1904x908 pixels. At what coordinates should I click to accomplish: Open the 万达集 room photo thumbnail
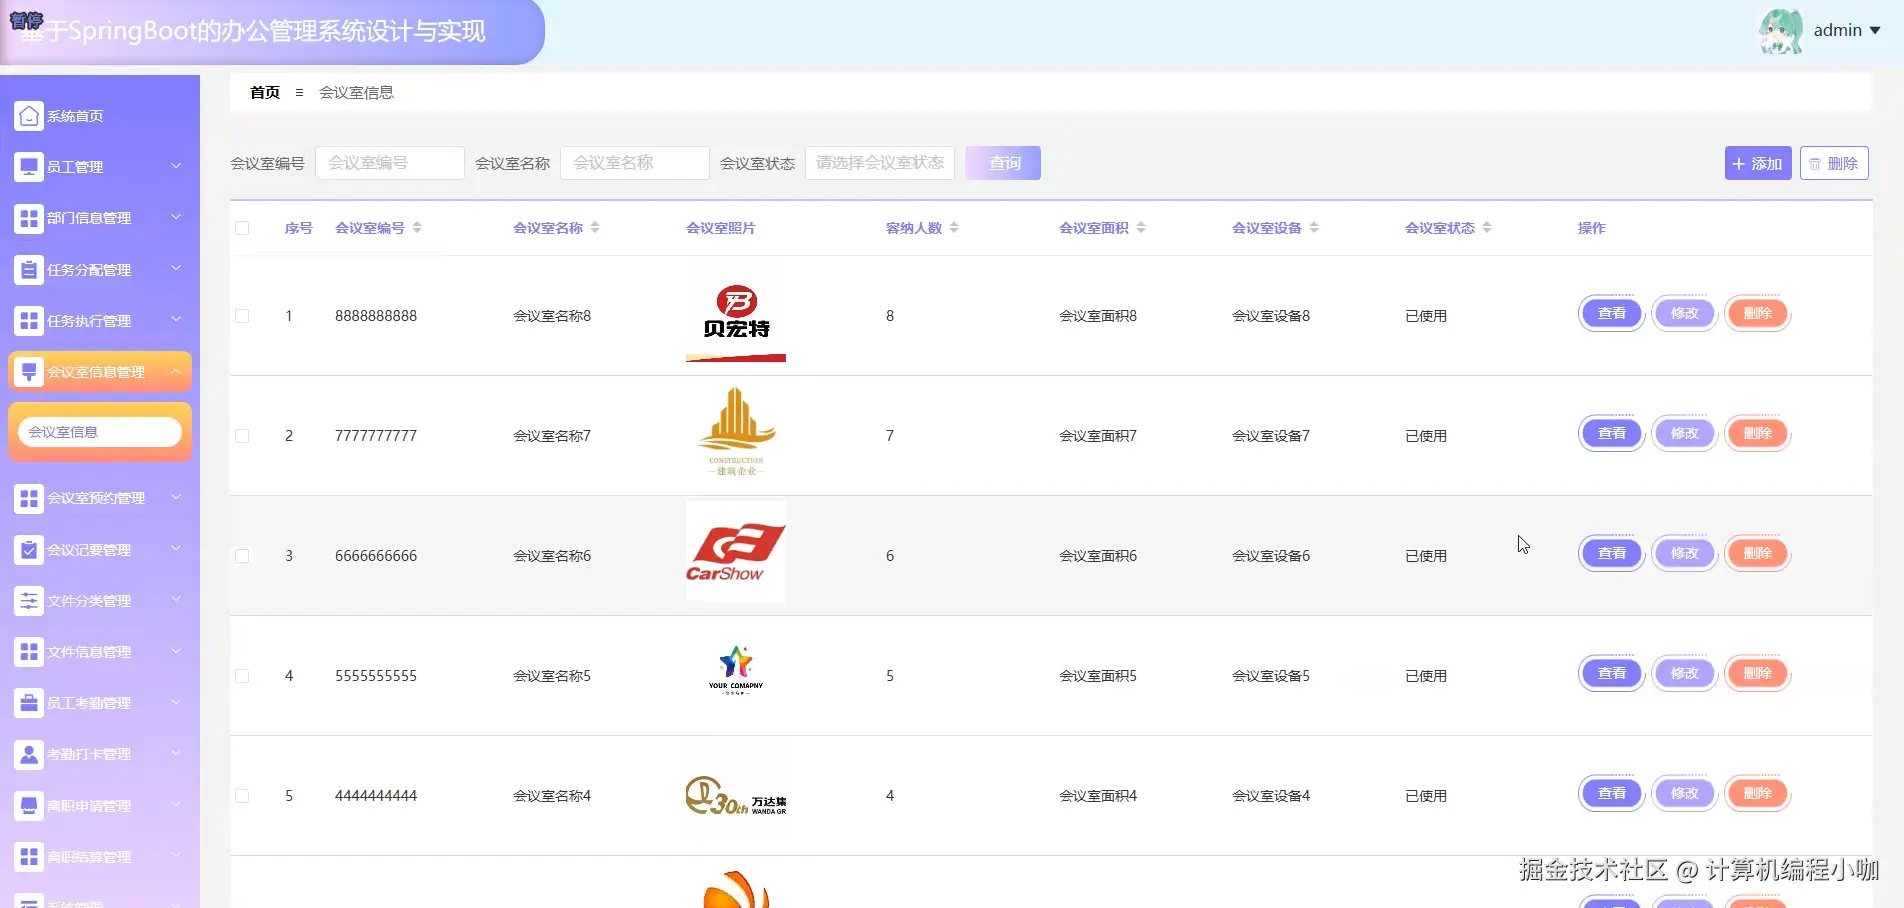(736, 796)
